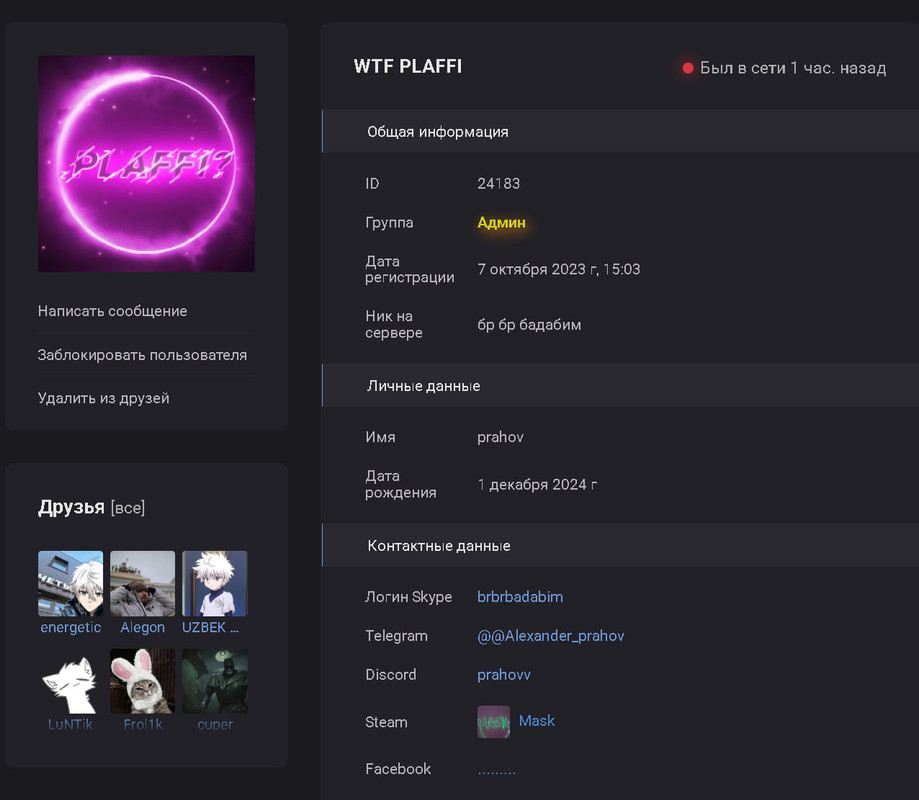
Task: Click the Ник на сервере field label
Action: [394, 324]
